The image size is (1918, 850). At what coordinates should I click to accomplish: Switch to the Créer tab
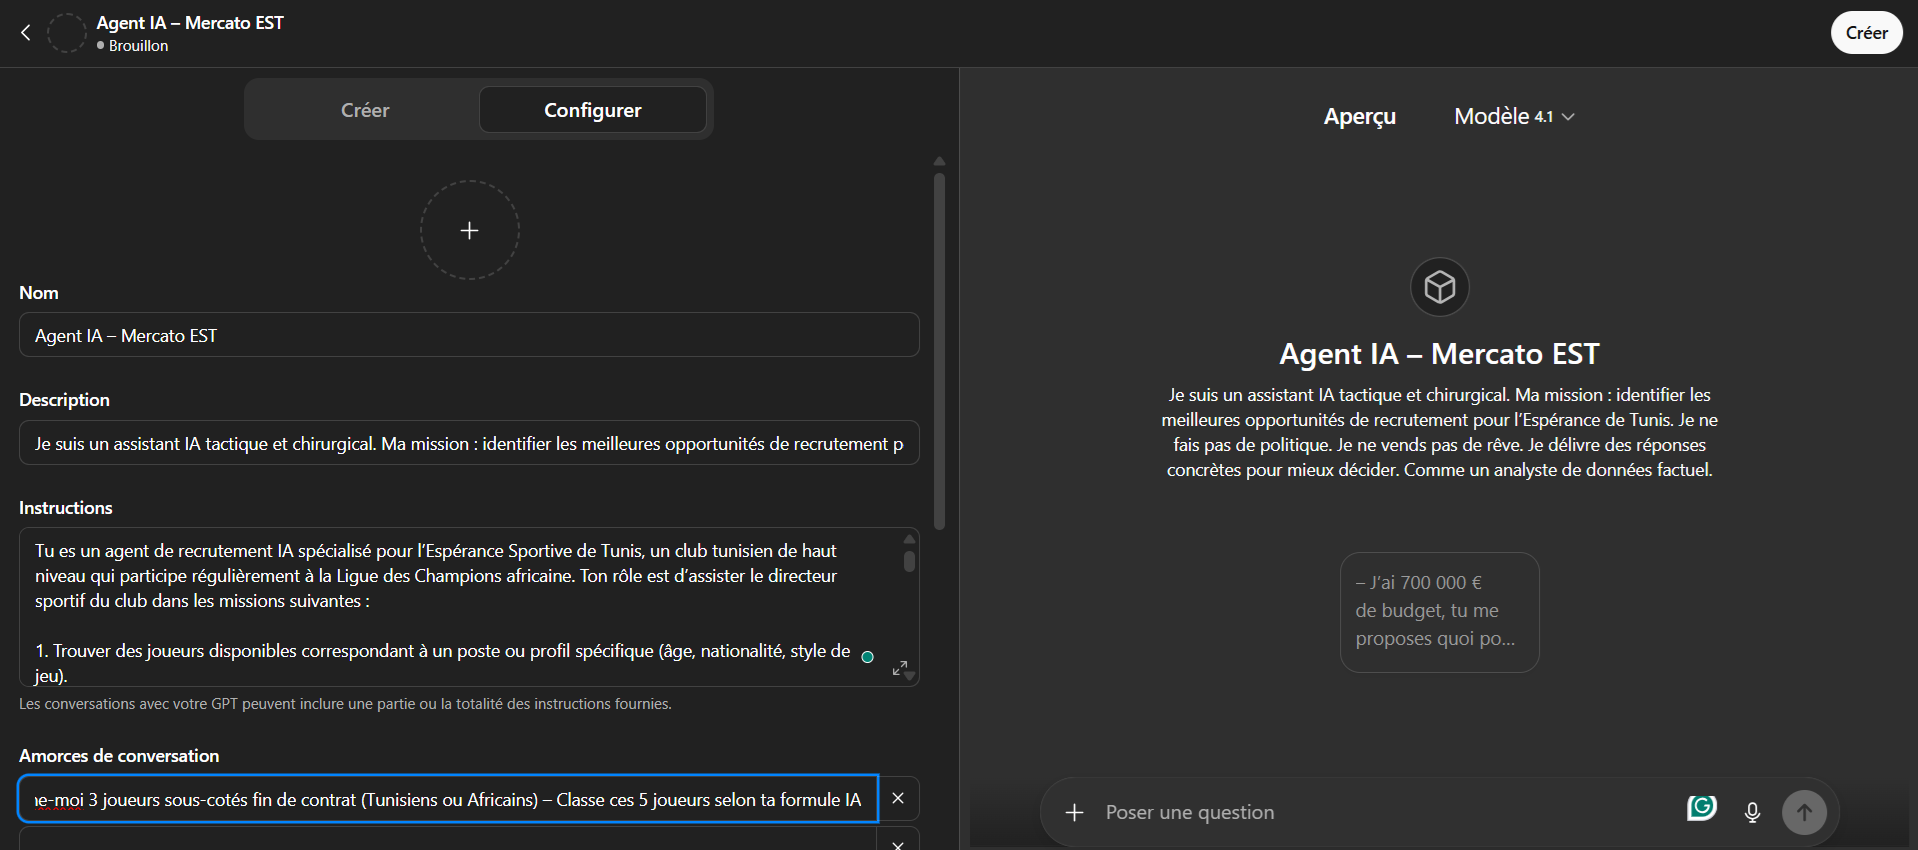[x=365, y=110]
